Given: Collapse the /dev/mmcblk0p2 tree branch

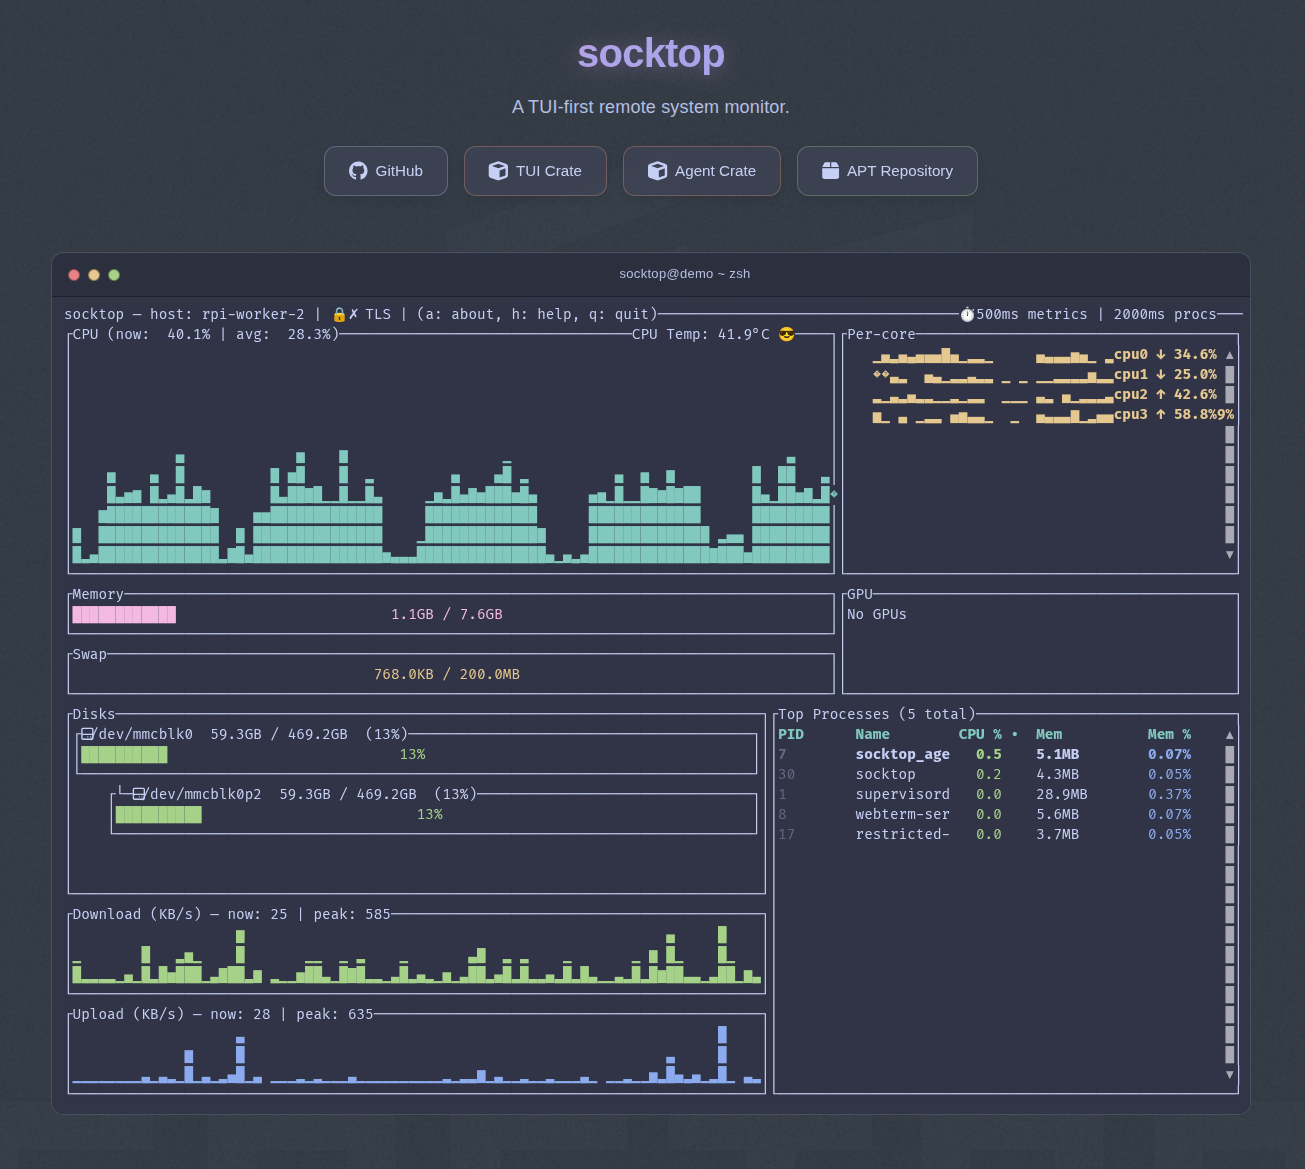Looking at the screenshot, I should pyautogui.click(x=139, y=793).
